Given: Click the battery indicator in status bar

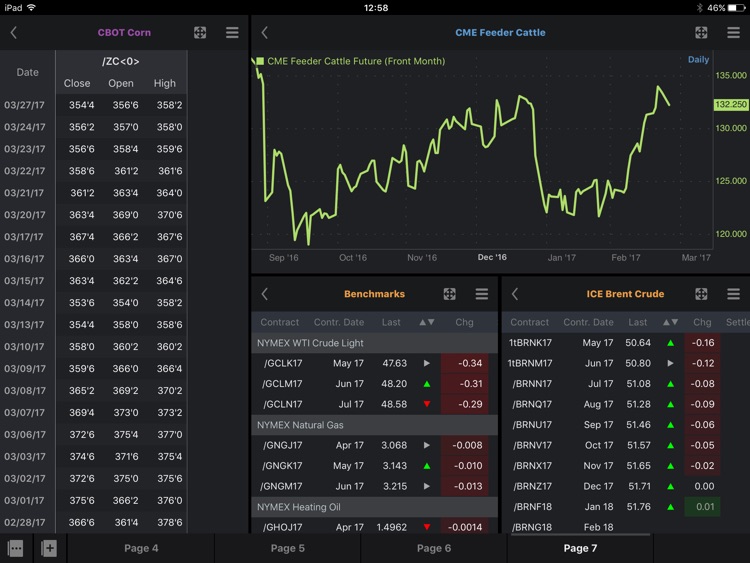Looking at the screenshot, I should coord(736,8).
